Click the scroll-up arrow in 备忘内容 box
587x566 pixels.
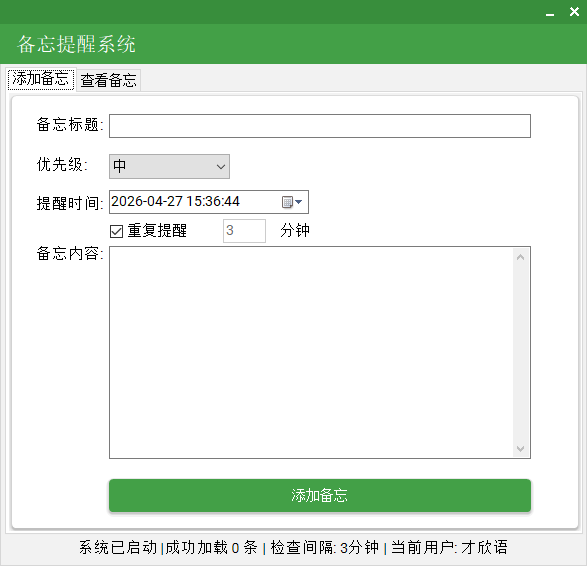click(520, 257)
